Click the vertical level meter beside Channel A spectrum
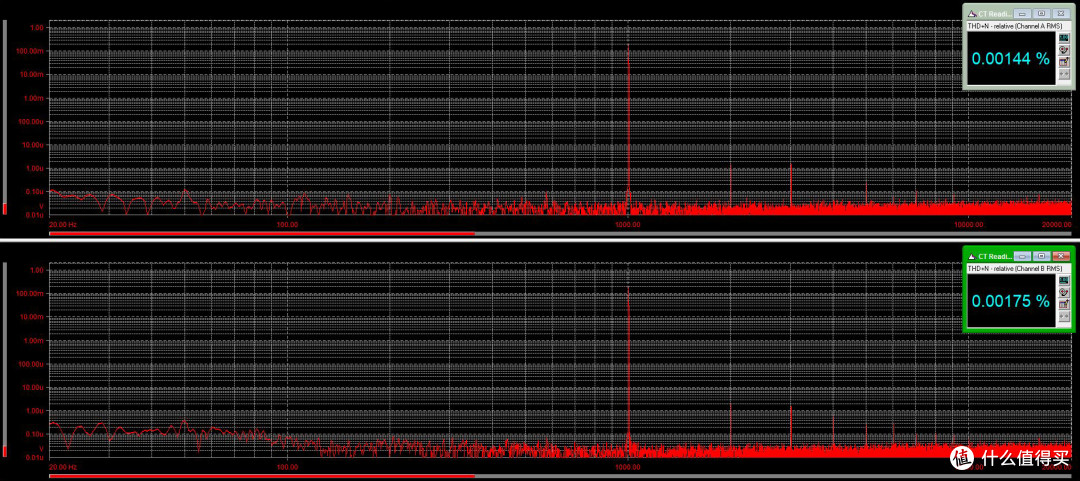The height and width of the screenshot is (481, 1080). [x=5, y=117]
